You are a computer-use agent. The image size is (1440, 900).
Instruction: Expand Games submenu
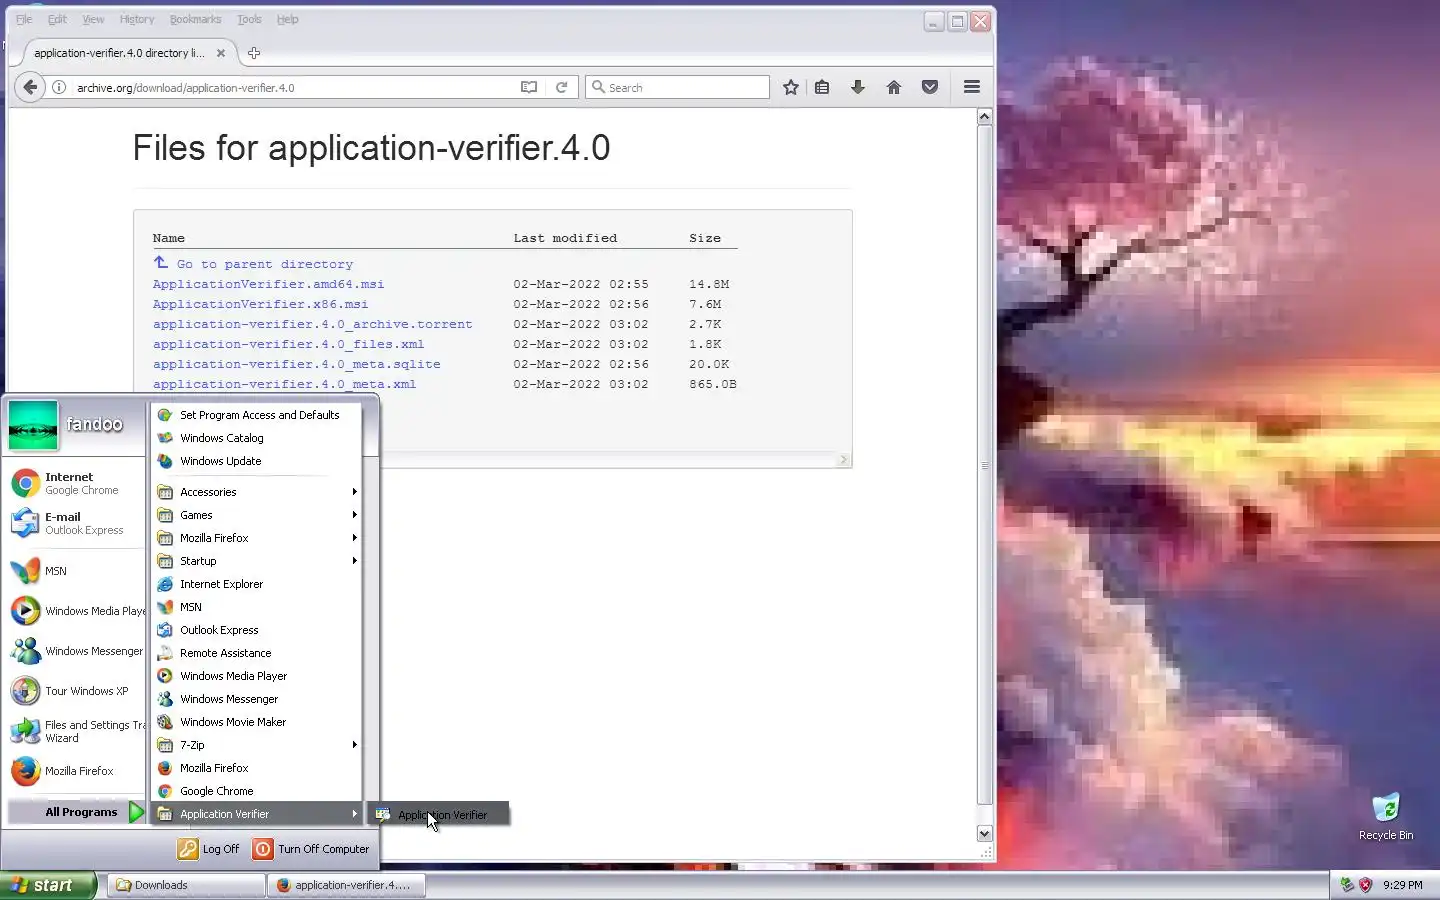[257, 515]
